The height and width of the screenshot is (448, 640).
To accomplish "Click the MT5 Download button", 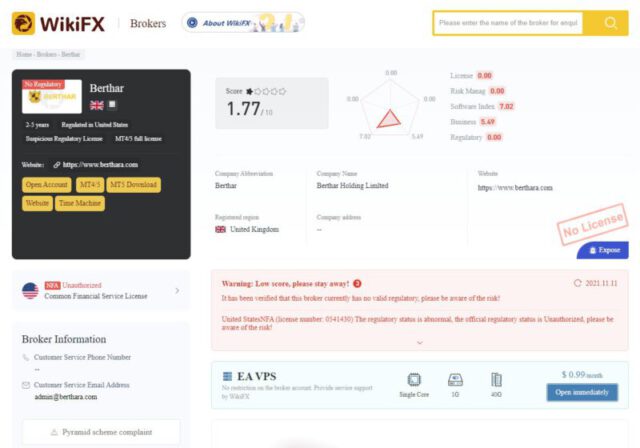I will point(133,185).
